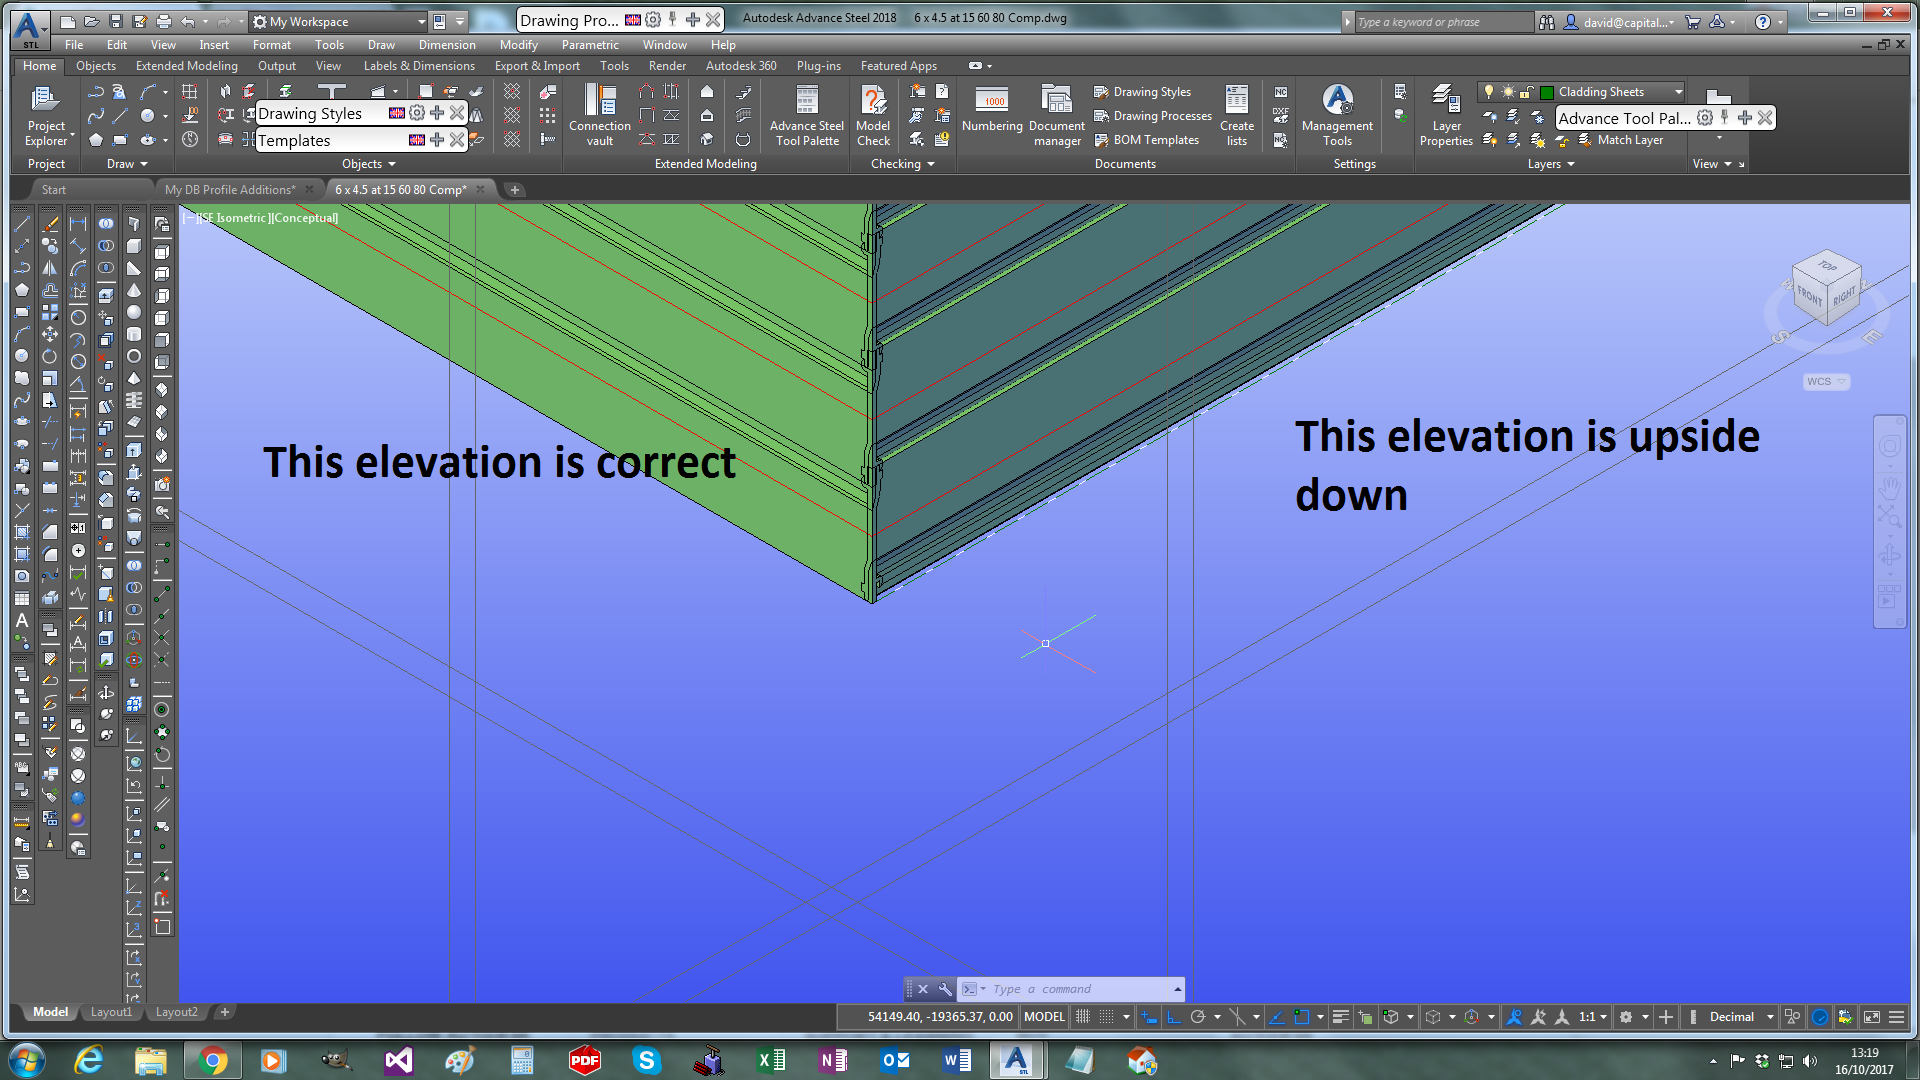Expand the Decimal units dropdown
Screen dimensions: 1920x1080
1769,1017
